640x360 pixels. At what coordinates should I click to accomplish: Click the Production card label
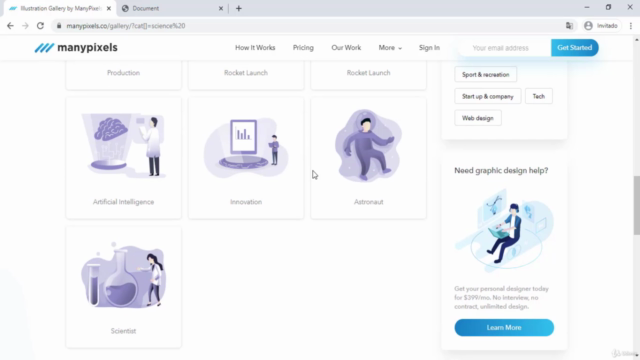point(123,73)
